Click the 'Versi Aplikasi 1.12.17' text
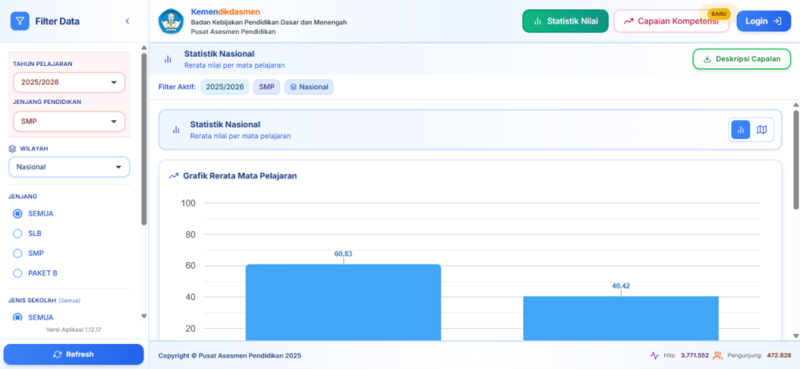The width and height of the screenshot is (800, 369). (73, 330)
